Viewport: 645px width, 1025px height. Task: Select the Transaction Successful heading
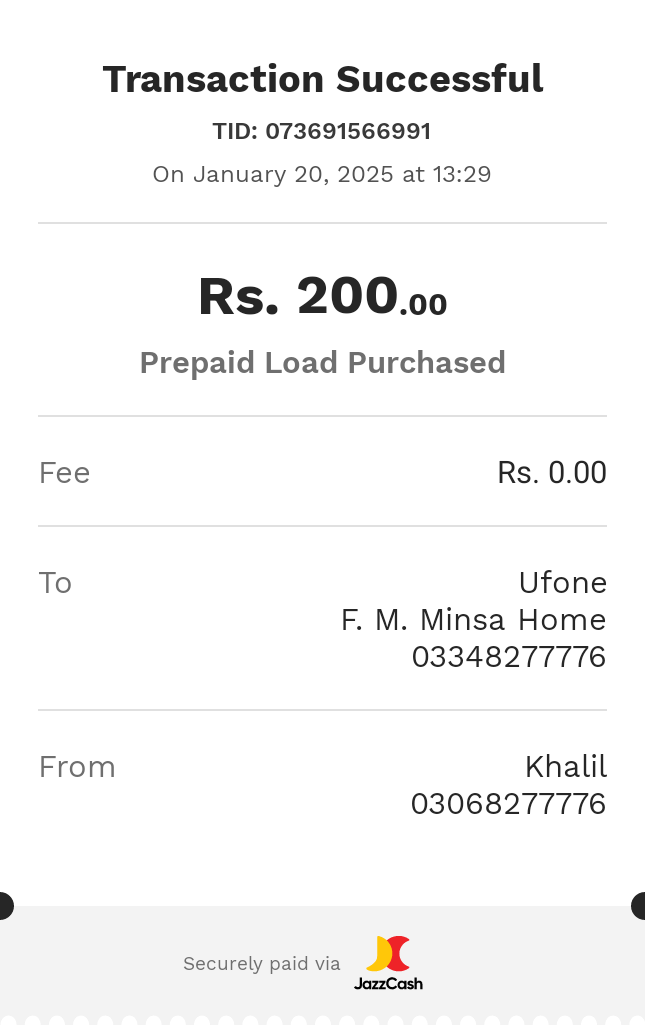pyautogui.click(x=322, y=79)
